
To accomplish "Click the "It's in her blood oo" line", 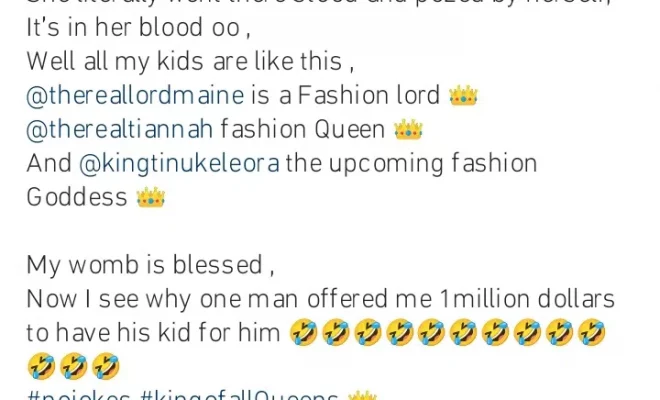I will pyautogui.click(x=138, y=28).
